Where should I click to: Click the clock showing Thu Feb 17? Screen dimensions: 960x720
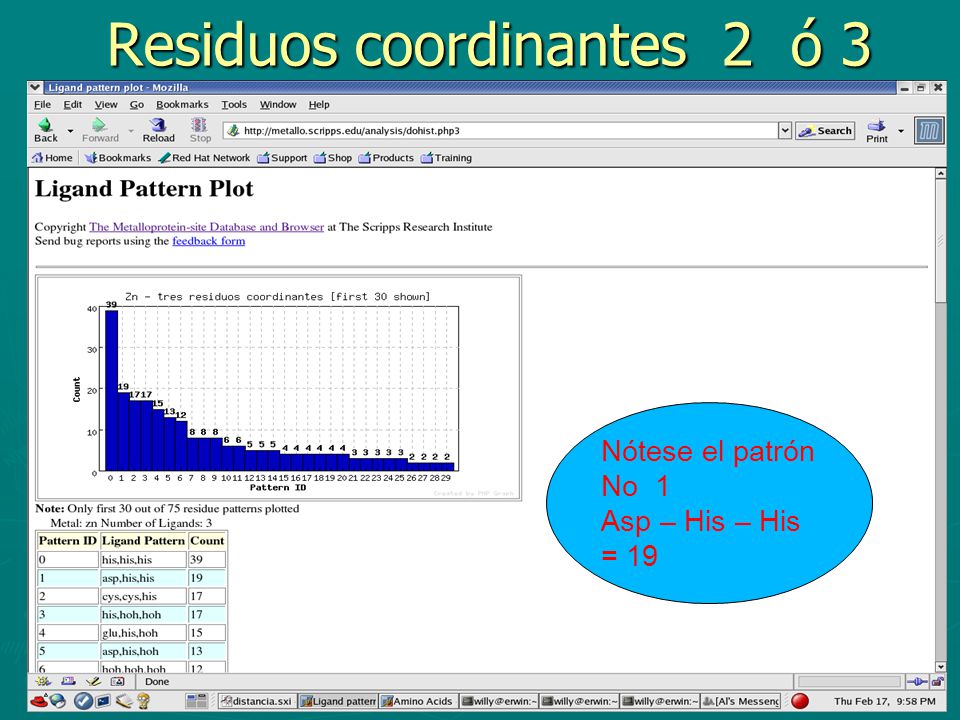[884, 701]
